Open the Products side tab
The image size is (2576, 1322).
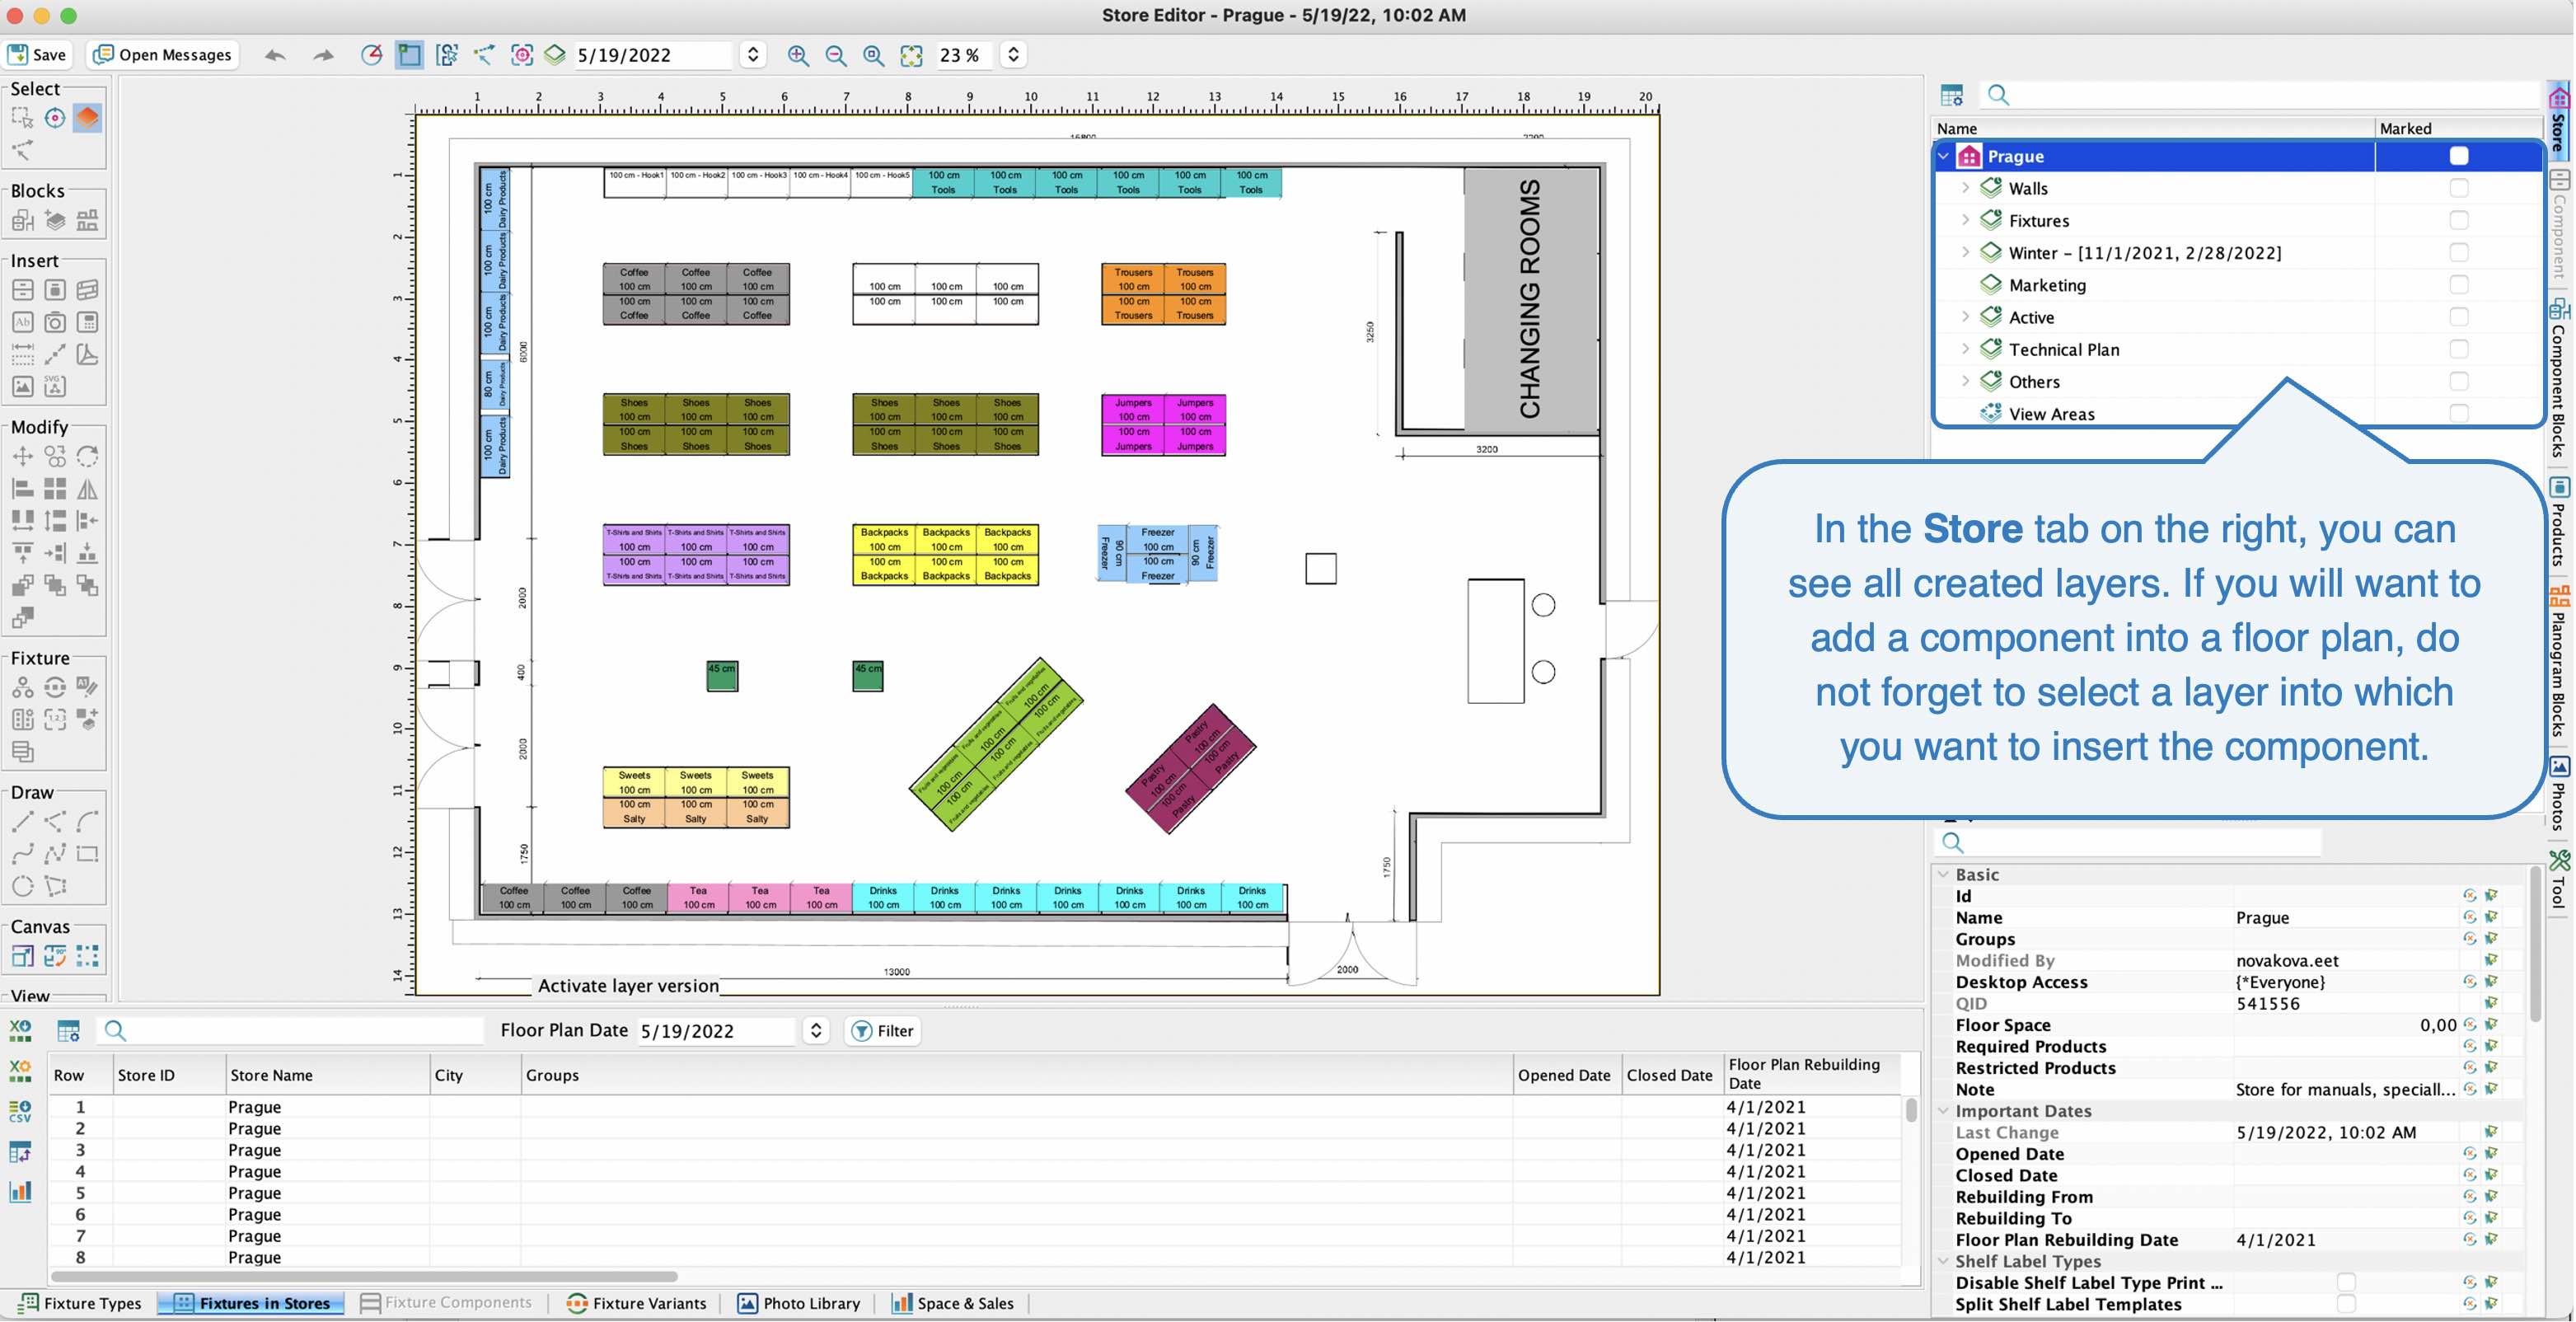[x=2559, y=522]
